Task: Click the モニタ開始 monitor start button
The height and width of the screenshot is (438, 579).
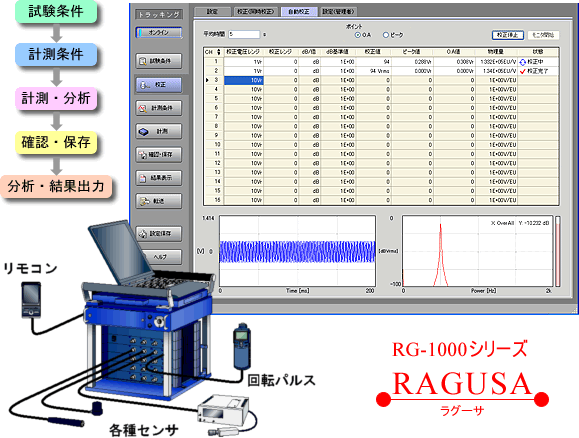Action: tap(543, 35)
